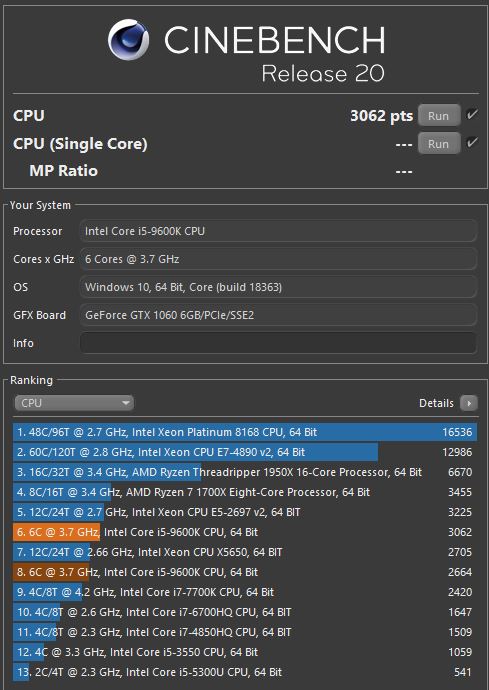Click the Processor field showing i5-9600K
This screenshot has width=489, height=690.
[x=278, y=231]
